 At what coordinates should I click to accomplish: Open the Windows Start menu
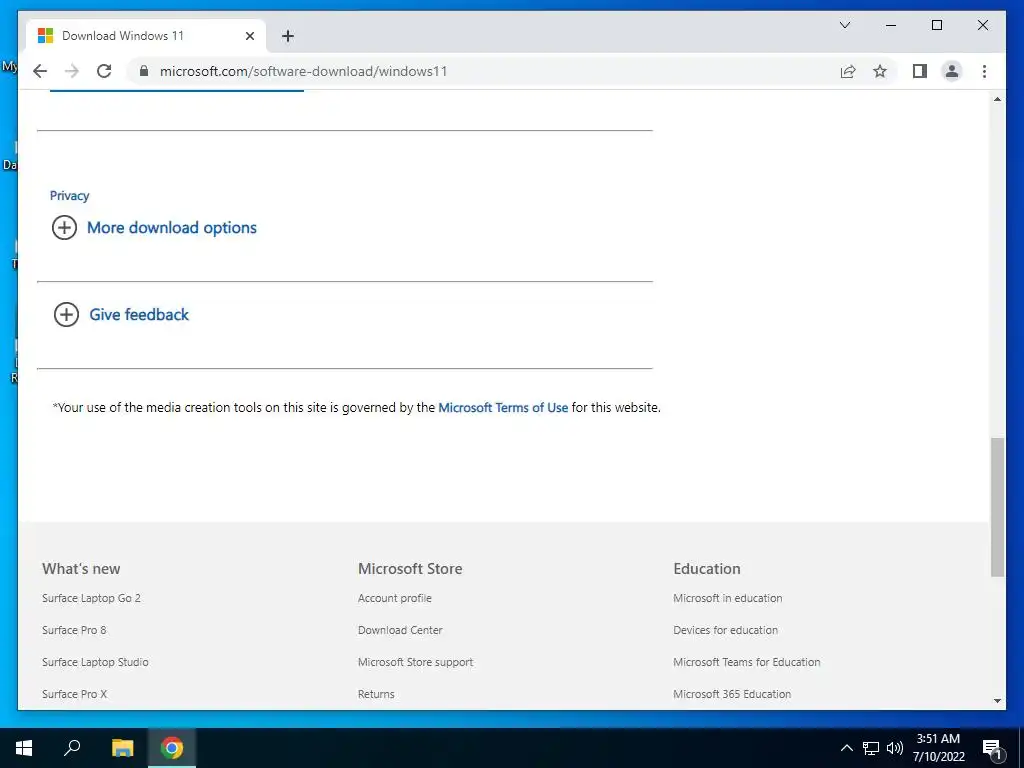pos(24,748)
